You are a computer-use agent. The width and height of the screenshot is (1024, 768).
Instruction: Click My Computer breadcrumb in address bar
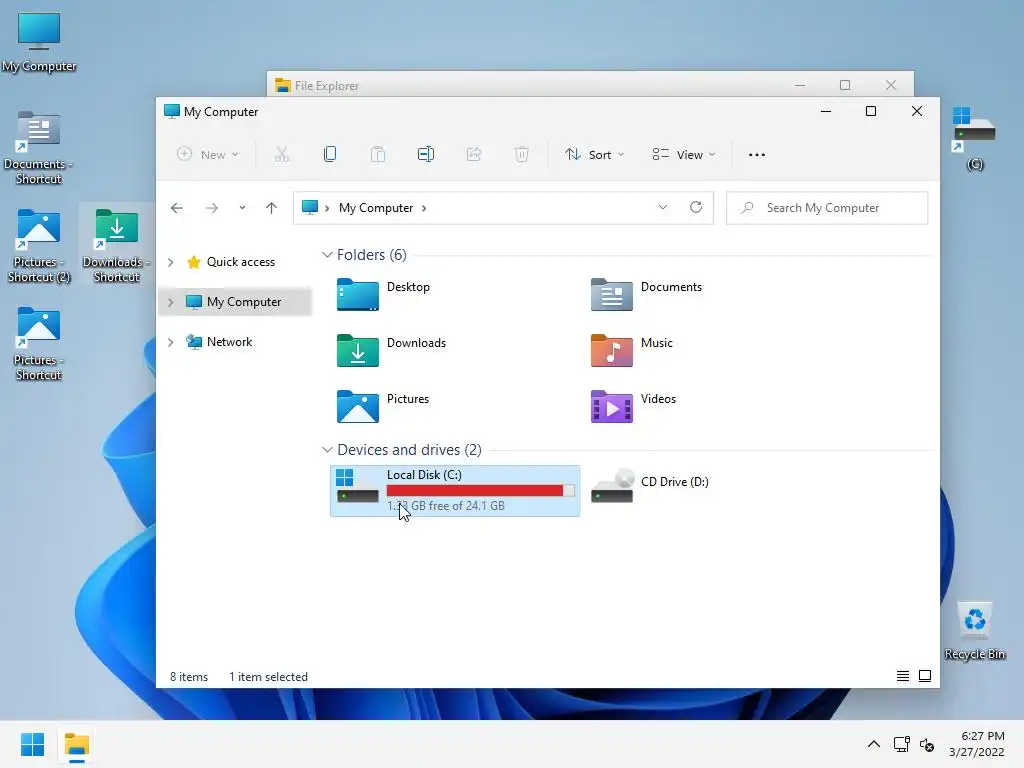coord(376,208)
